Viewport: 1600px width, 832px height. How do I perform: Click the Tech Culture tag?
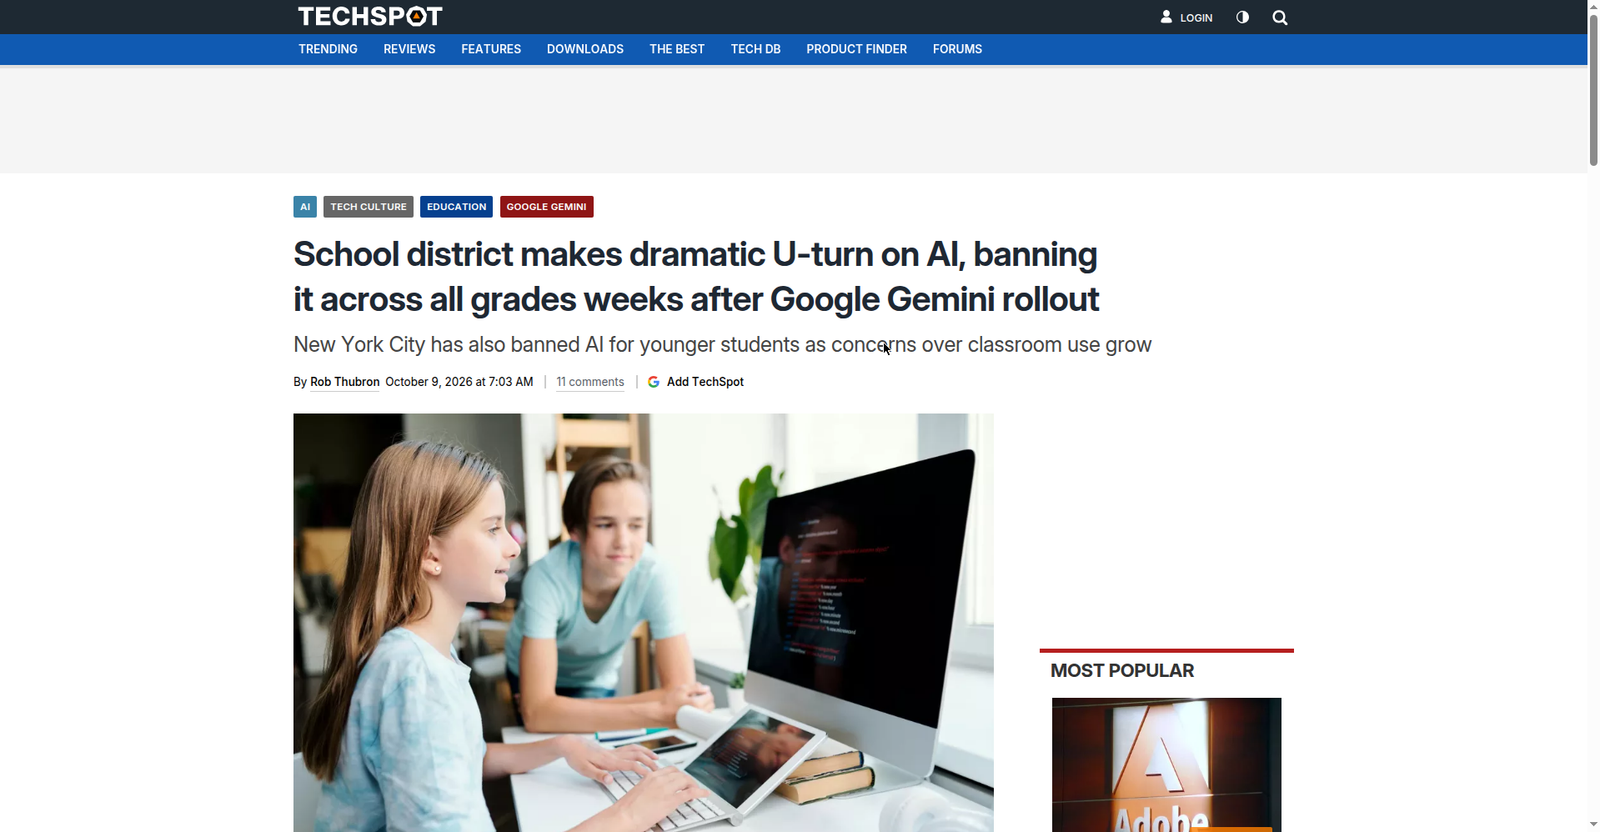point(368,207)
